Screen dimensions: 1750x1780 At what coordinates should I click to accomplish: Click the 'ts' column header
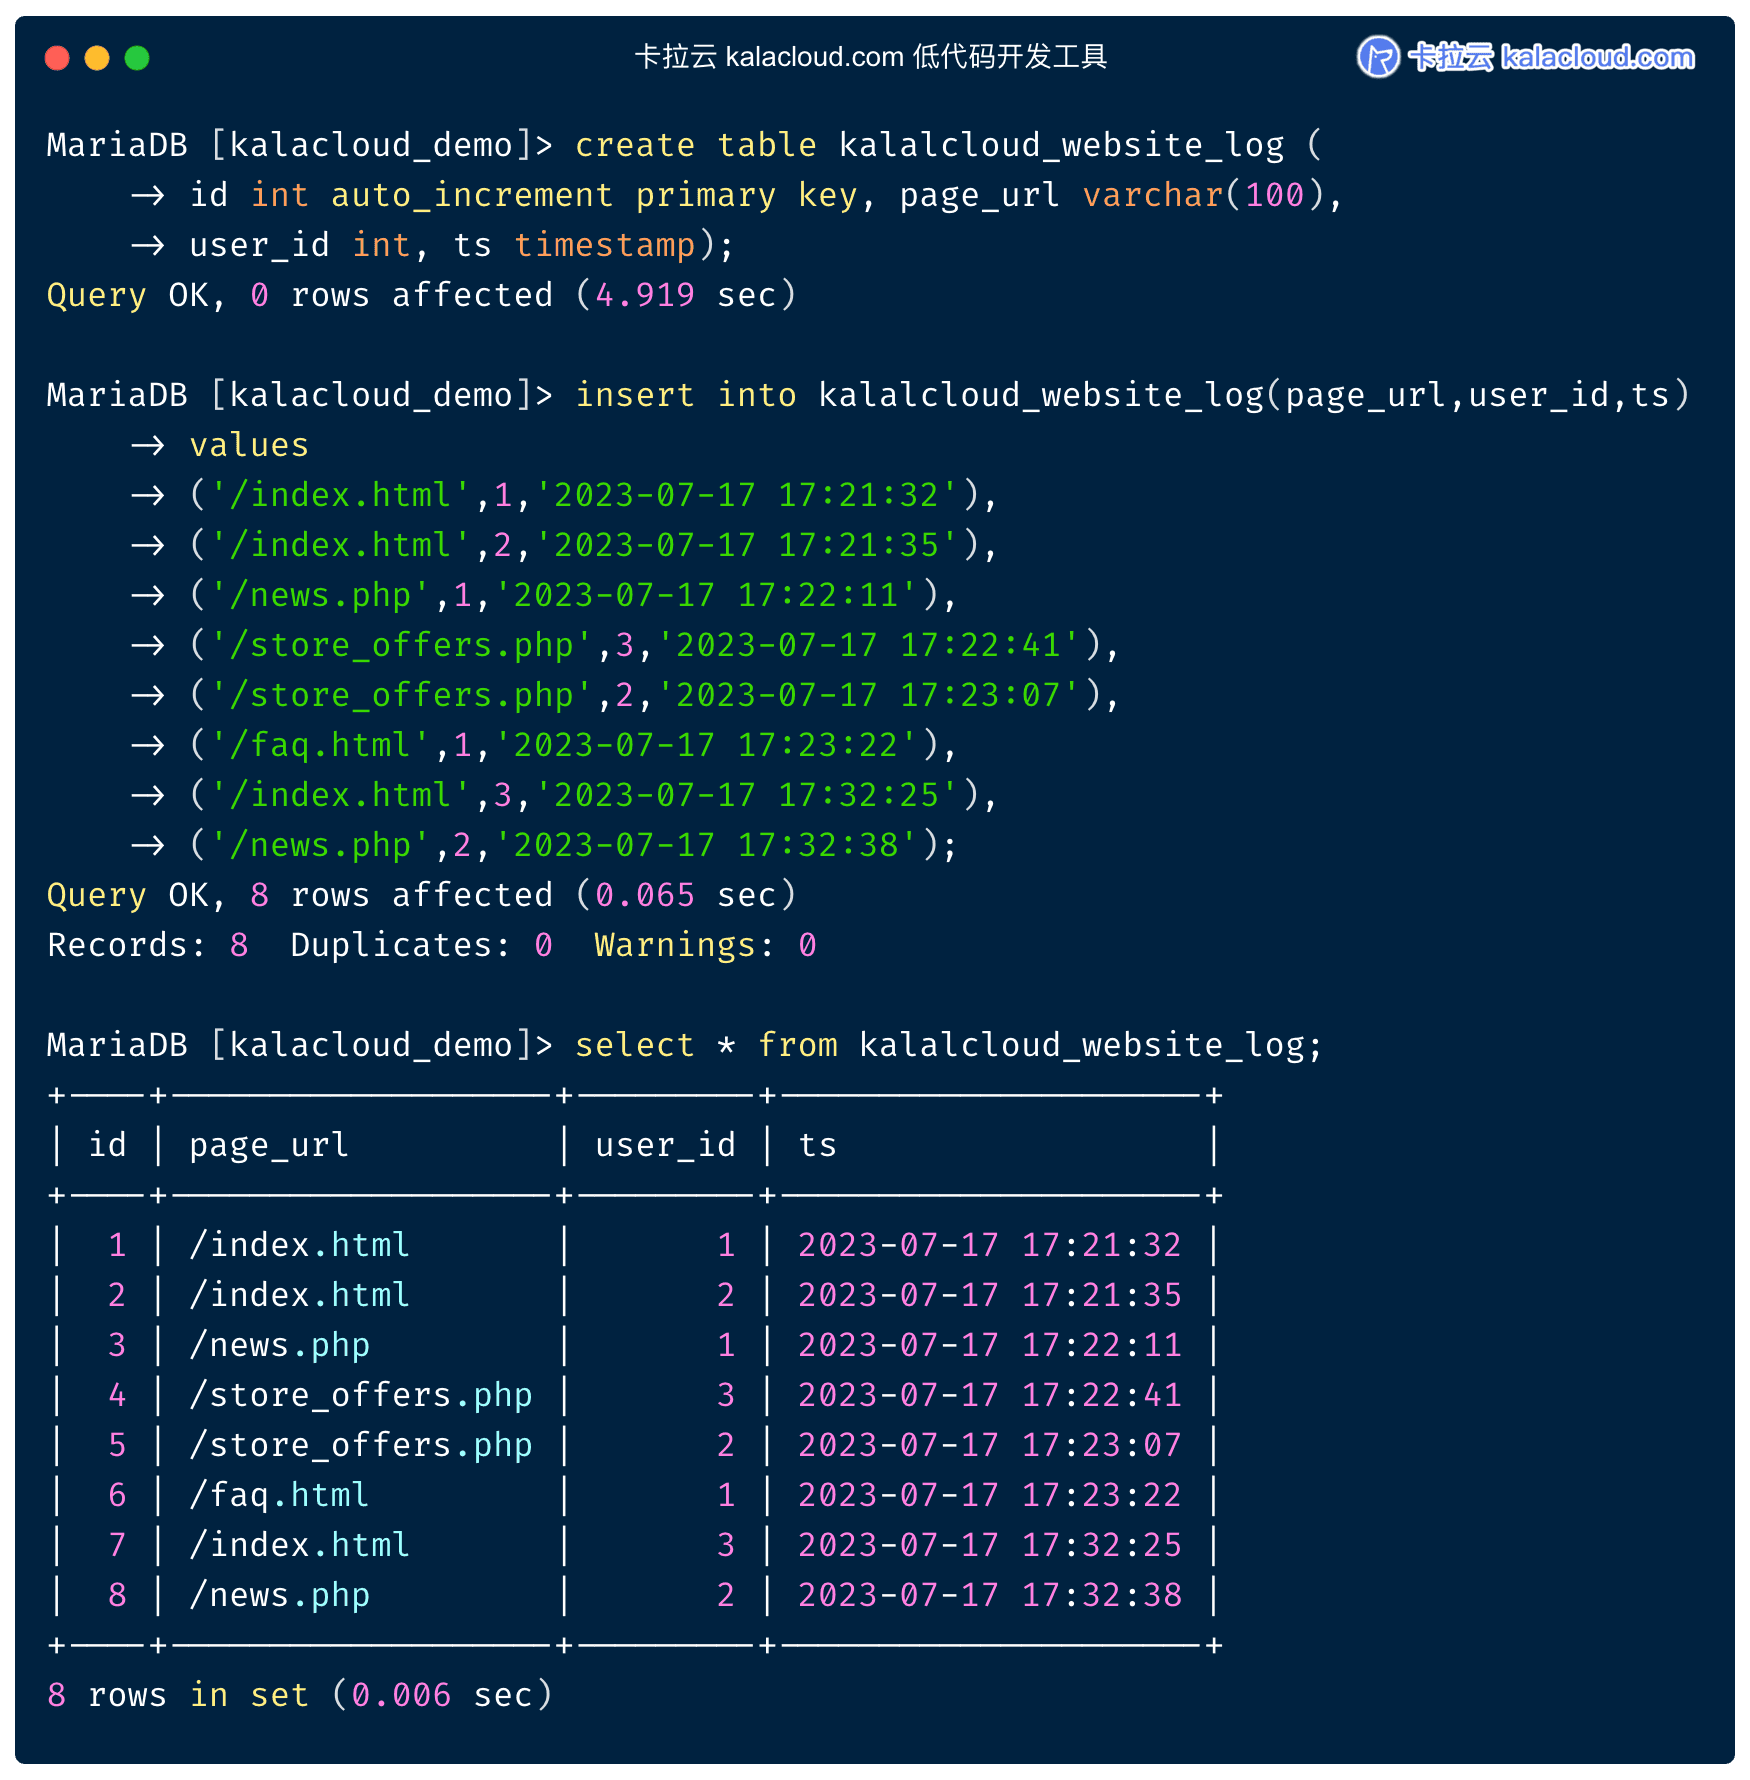click(x=817, y=1145)
